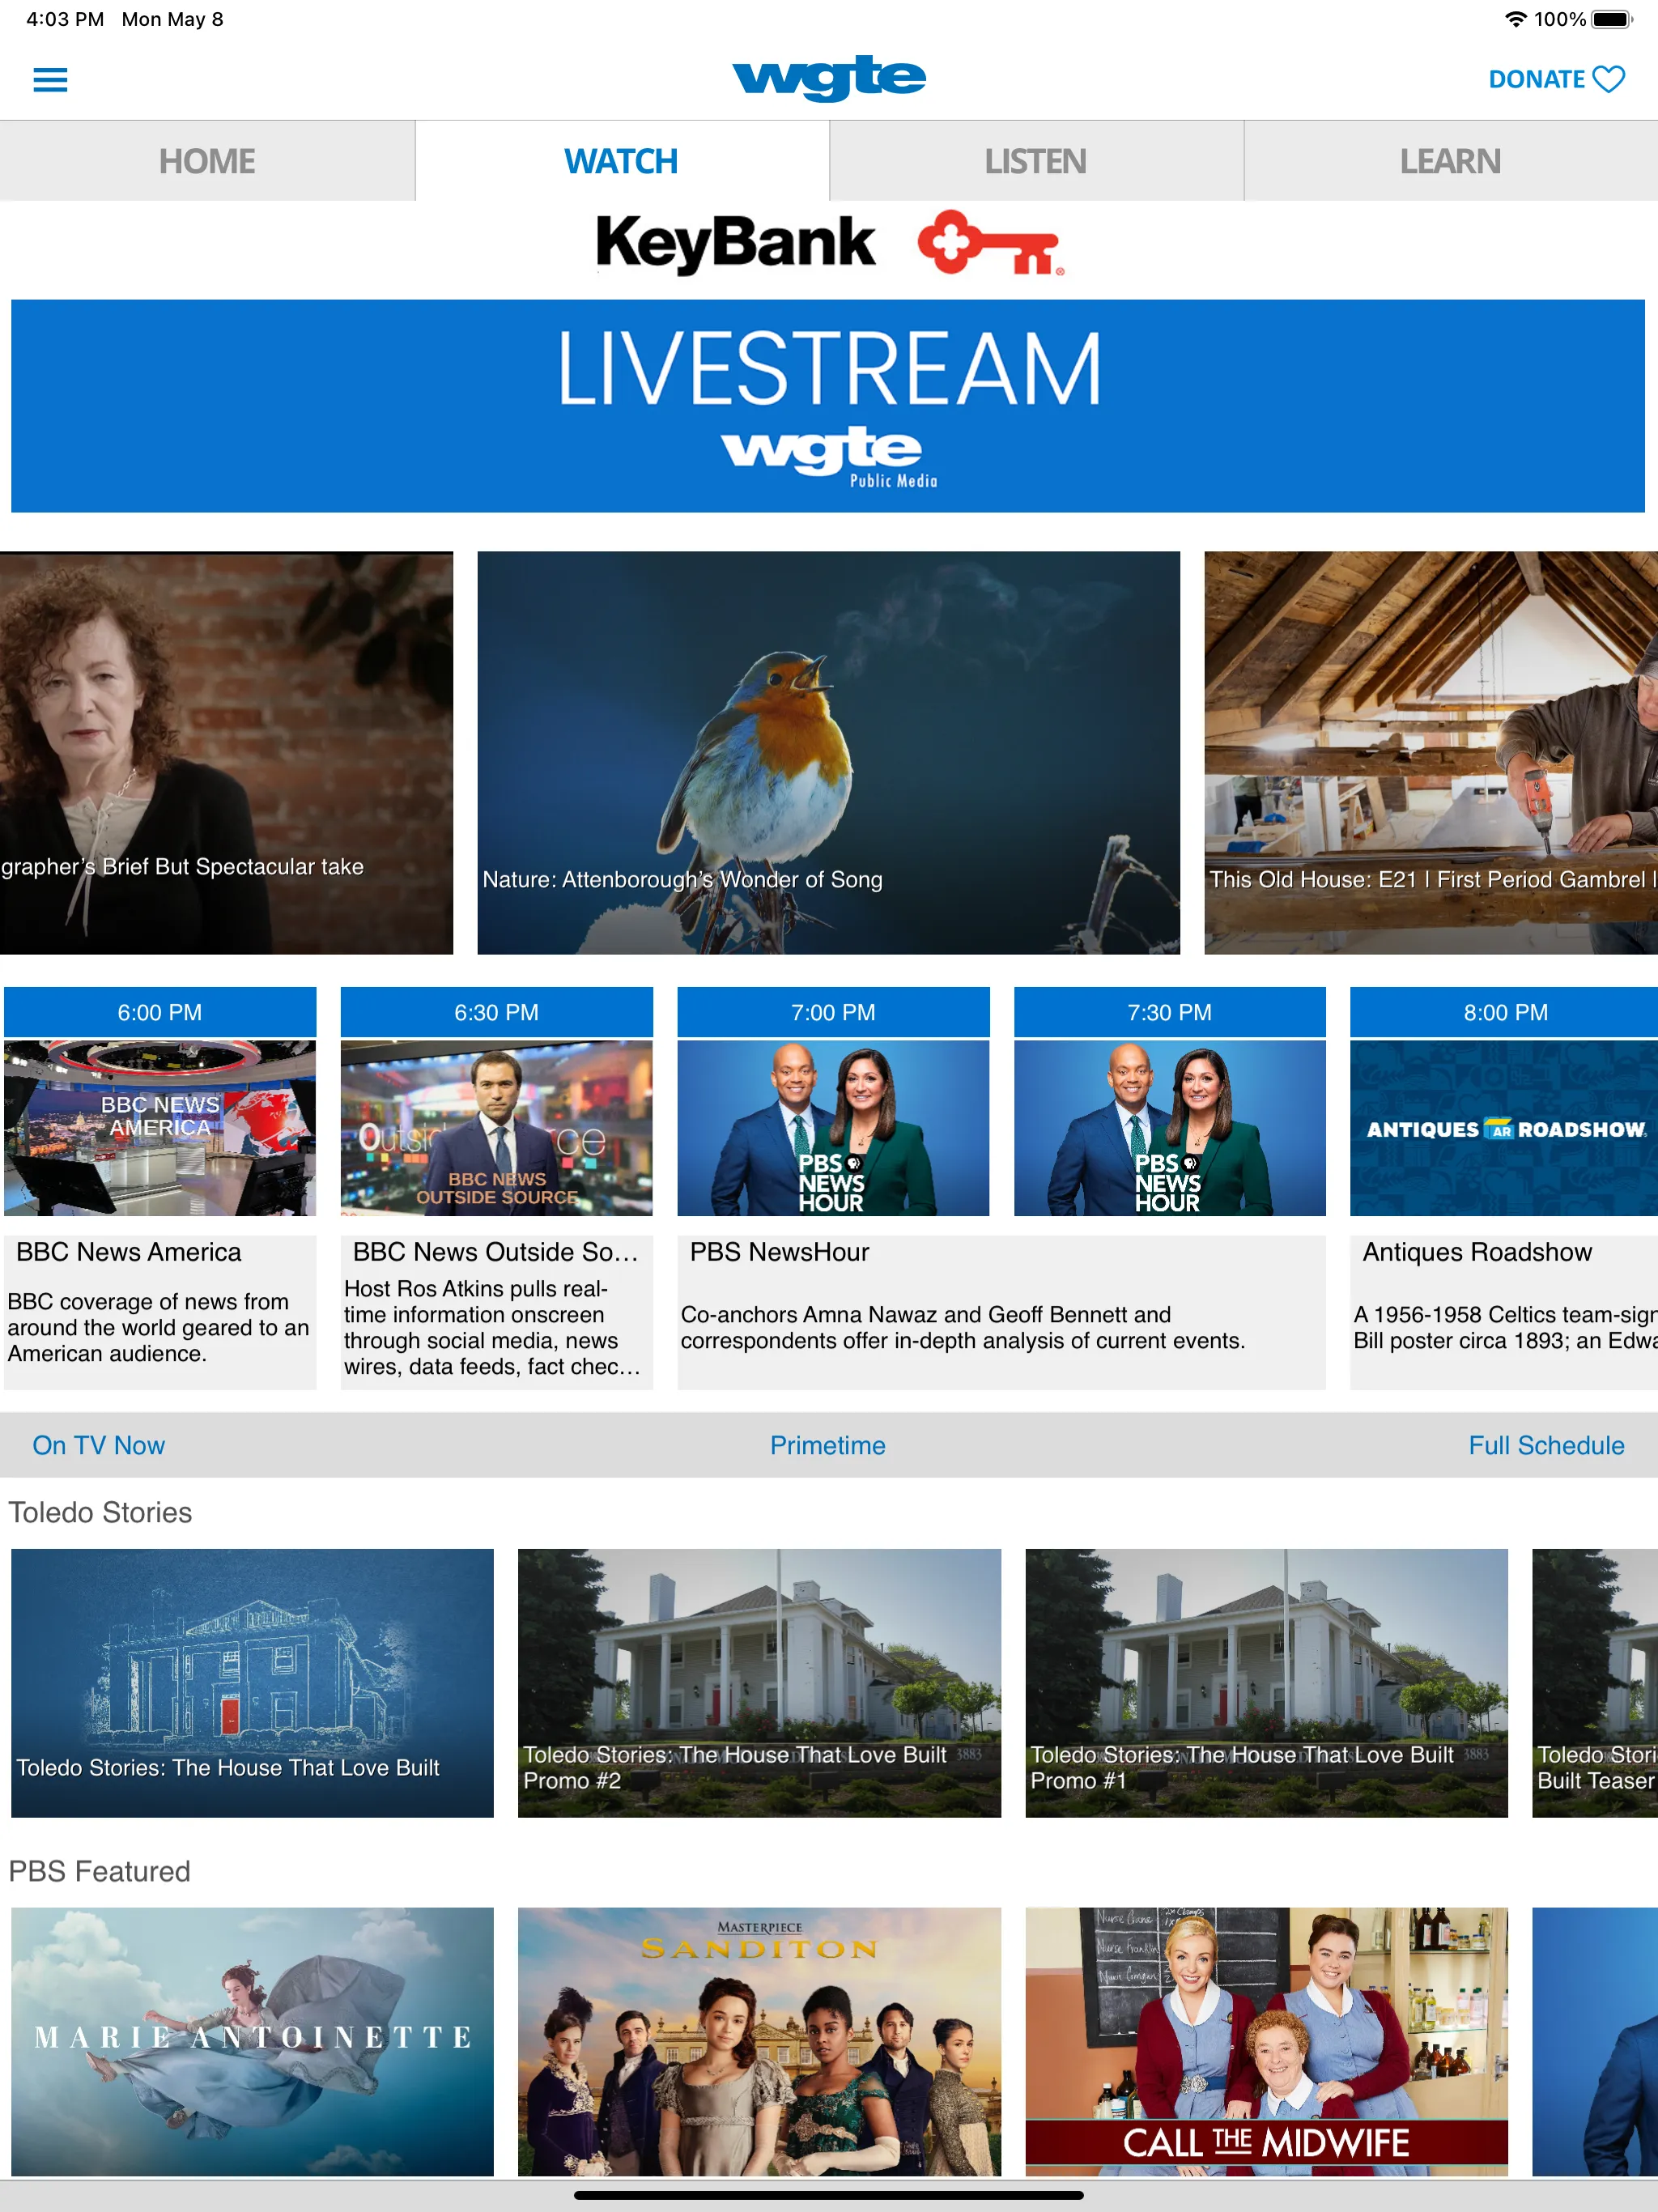Tap the BBC News America title text
Viewport: 1658px width, 2212px height.
[x=129, y=1252]
